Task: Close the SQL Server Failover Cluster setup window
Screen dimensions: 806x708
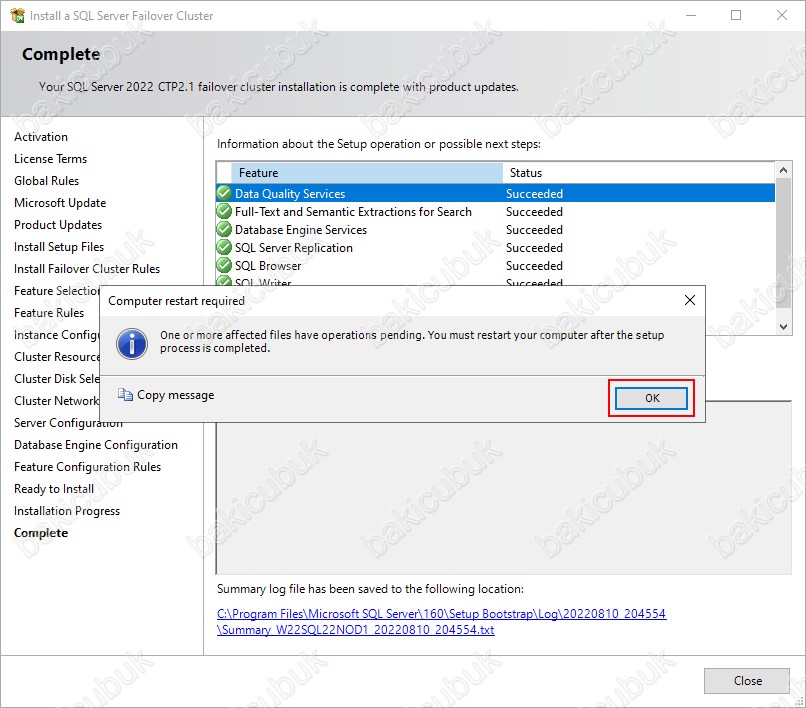Action: 781,15
